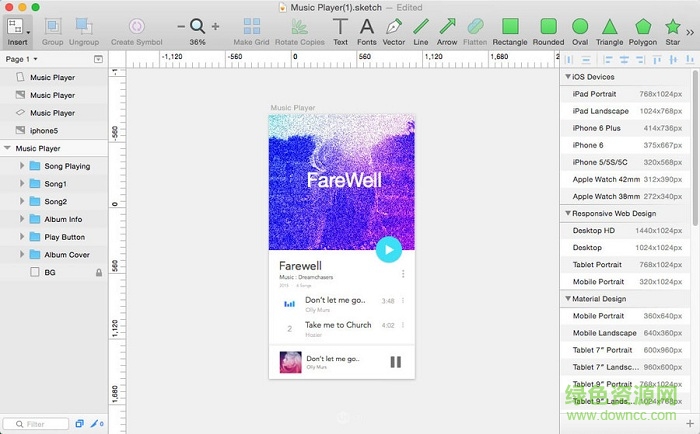This screenshot has height=434, width=700.
Task: Pick the Rectangle shape tool
Action: click(x=510, y=27)
